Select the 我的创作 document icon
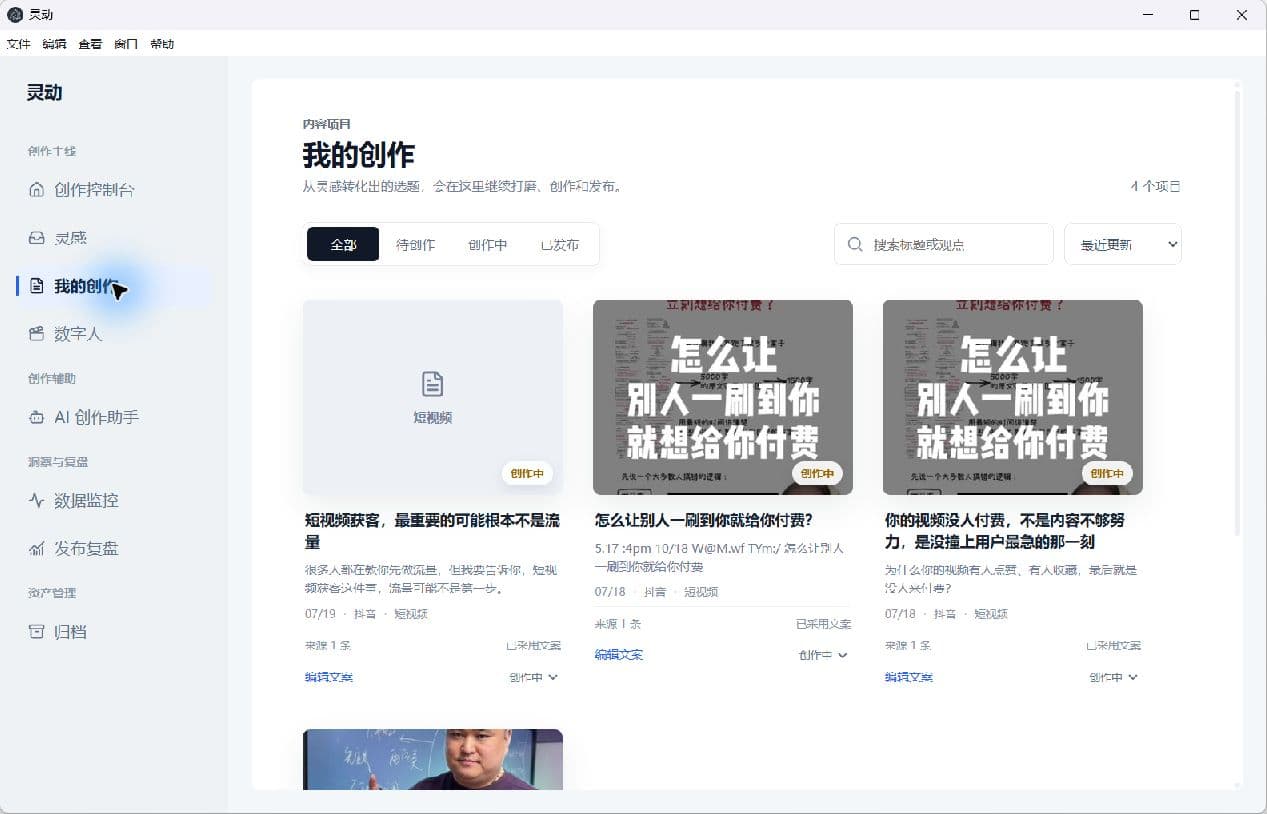1267x814 pixels. (37, 286)
